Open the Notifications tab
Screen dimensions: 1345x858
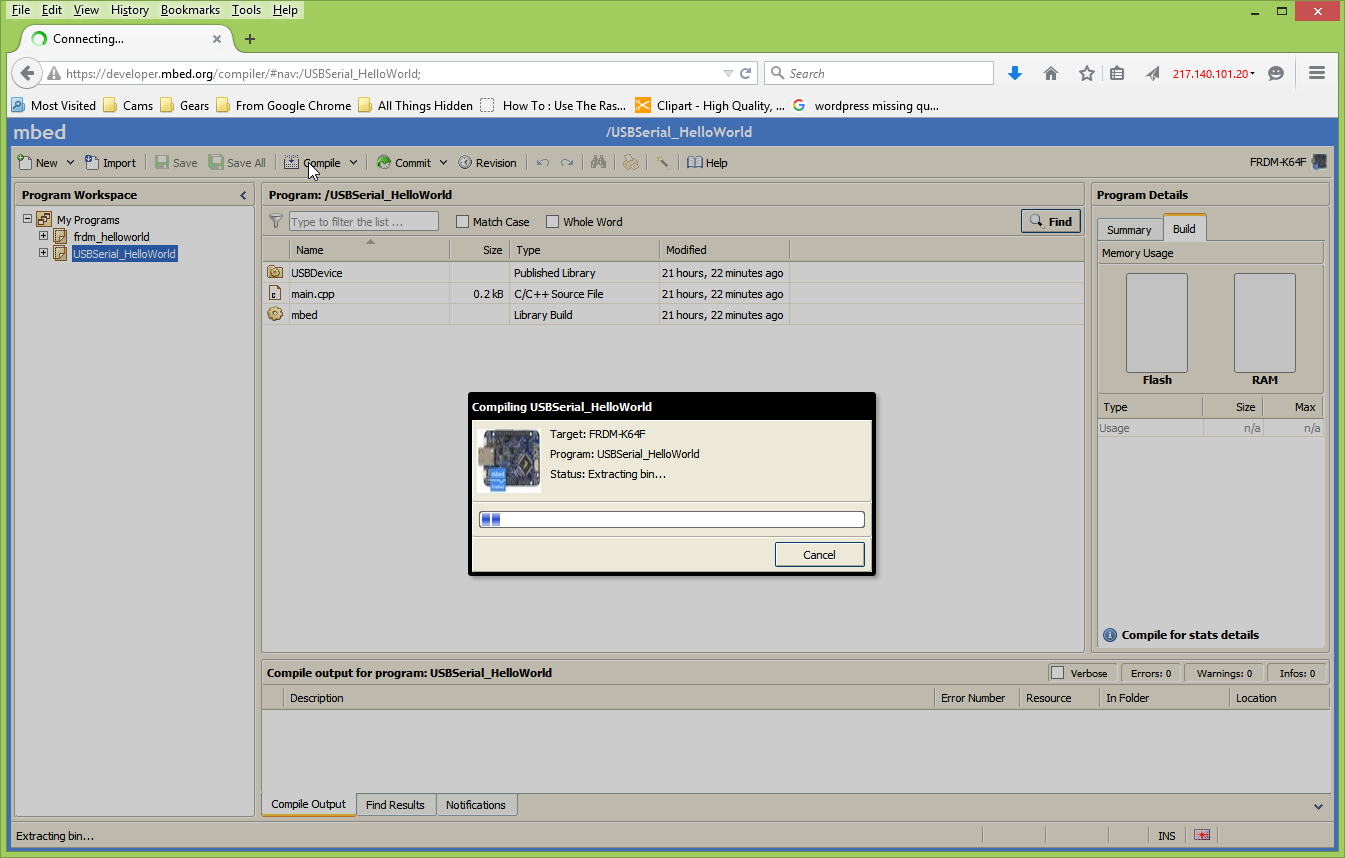(x=476, y=804)
